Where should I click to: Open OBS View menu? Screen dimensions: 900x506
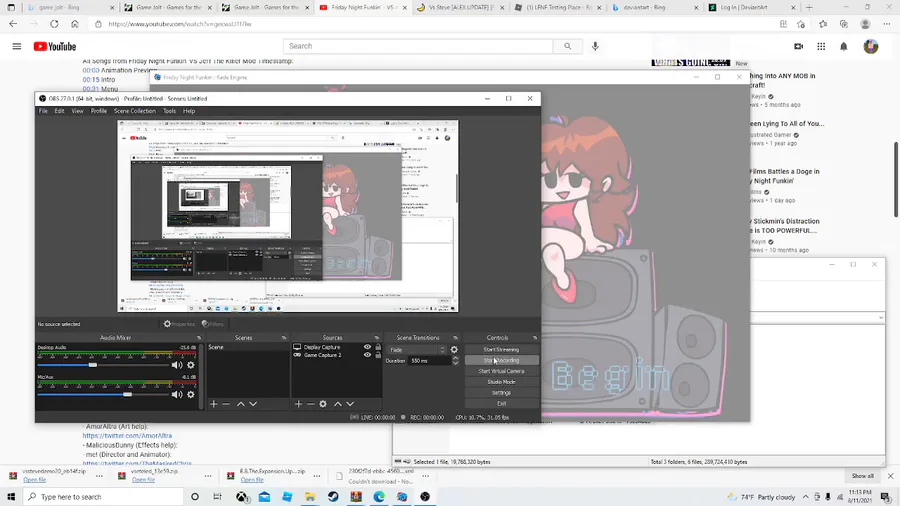tap(77, 111)
